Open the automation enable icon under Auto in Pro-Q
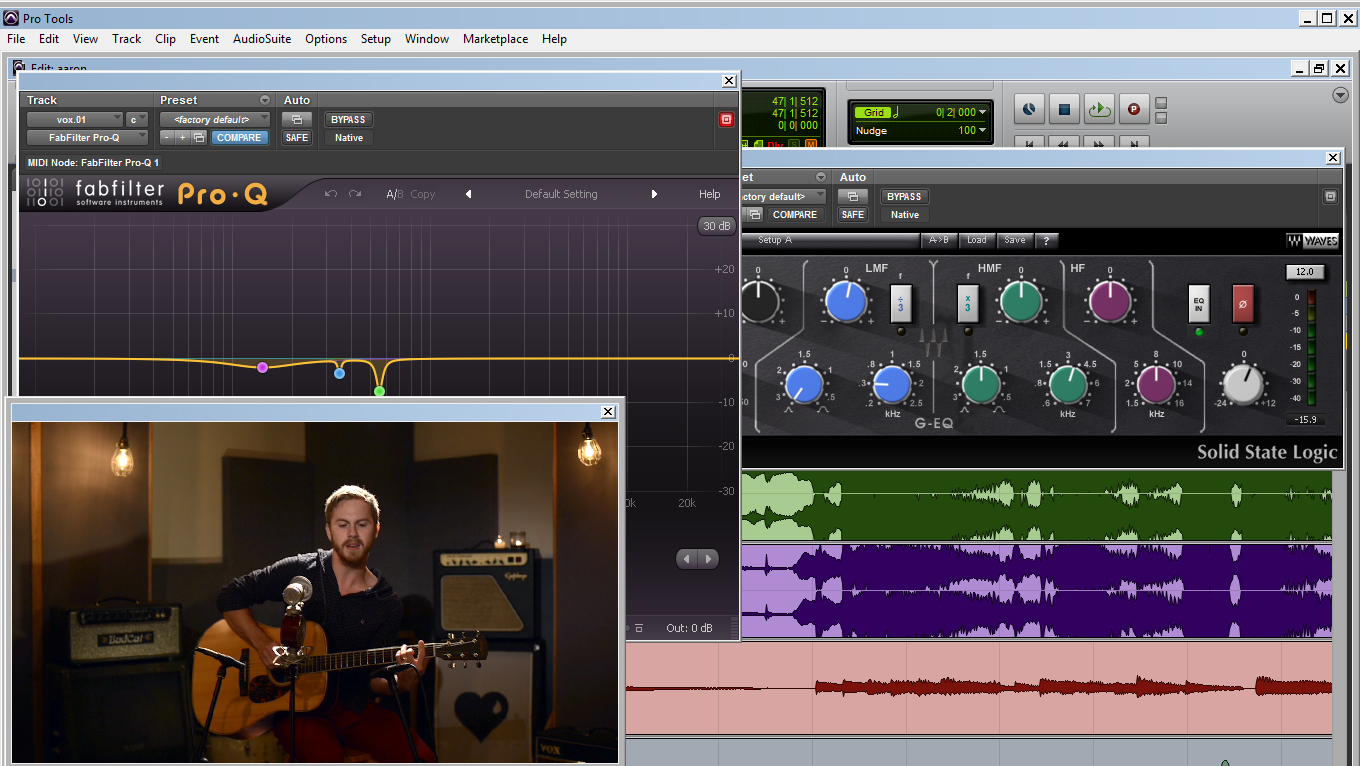Viewport: 1360px width, 766px height. coord(297,119)
